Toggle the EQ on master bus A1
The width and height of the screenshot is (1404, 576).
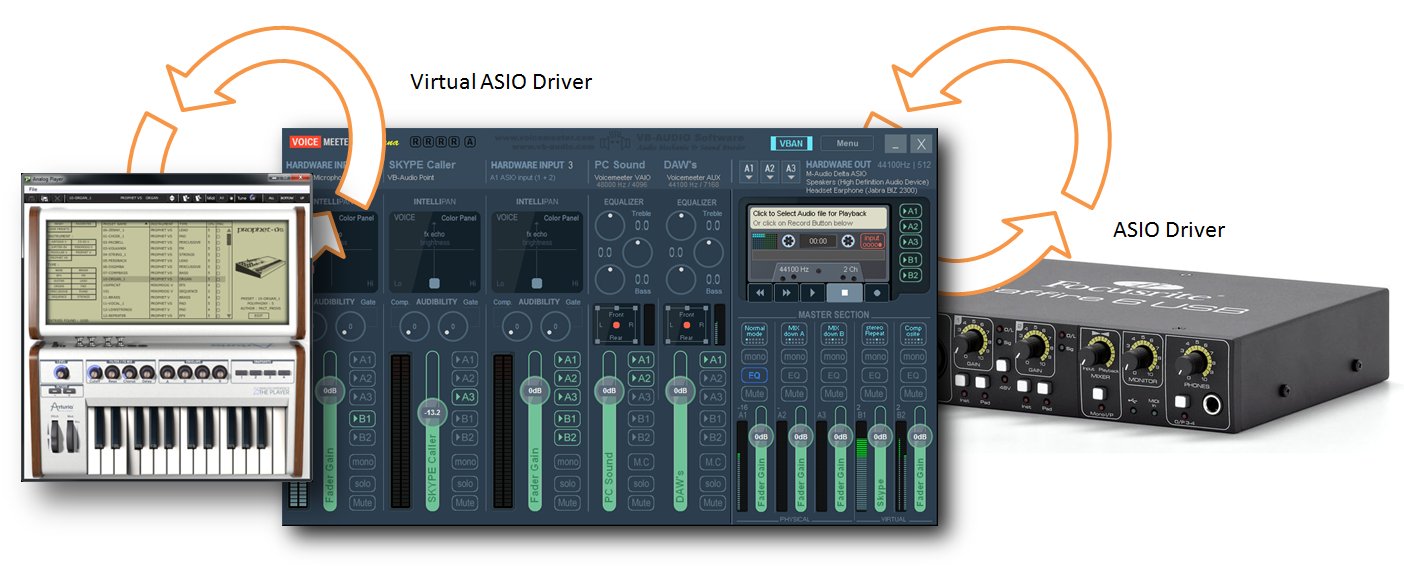pos(755,375)
